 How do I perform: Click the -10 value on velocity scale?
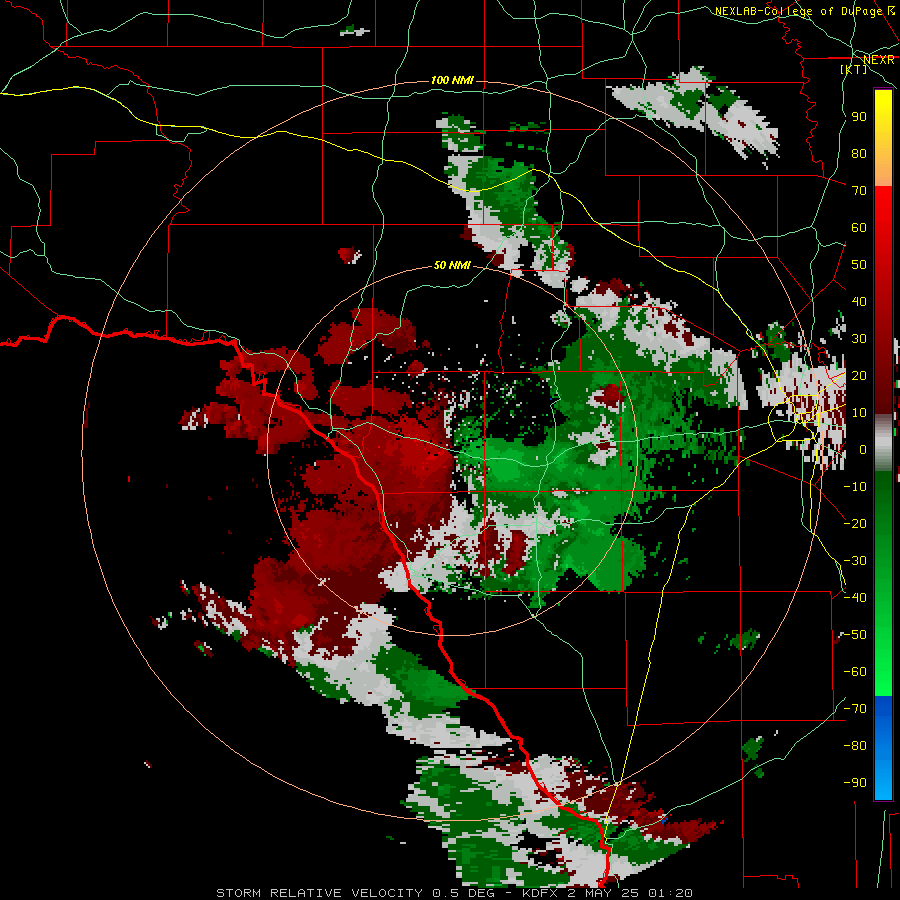[855, 487]
